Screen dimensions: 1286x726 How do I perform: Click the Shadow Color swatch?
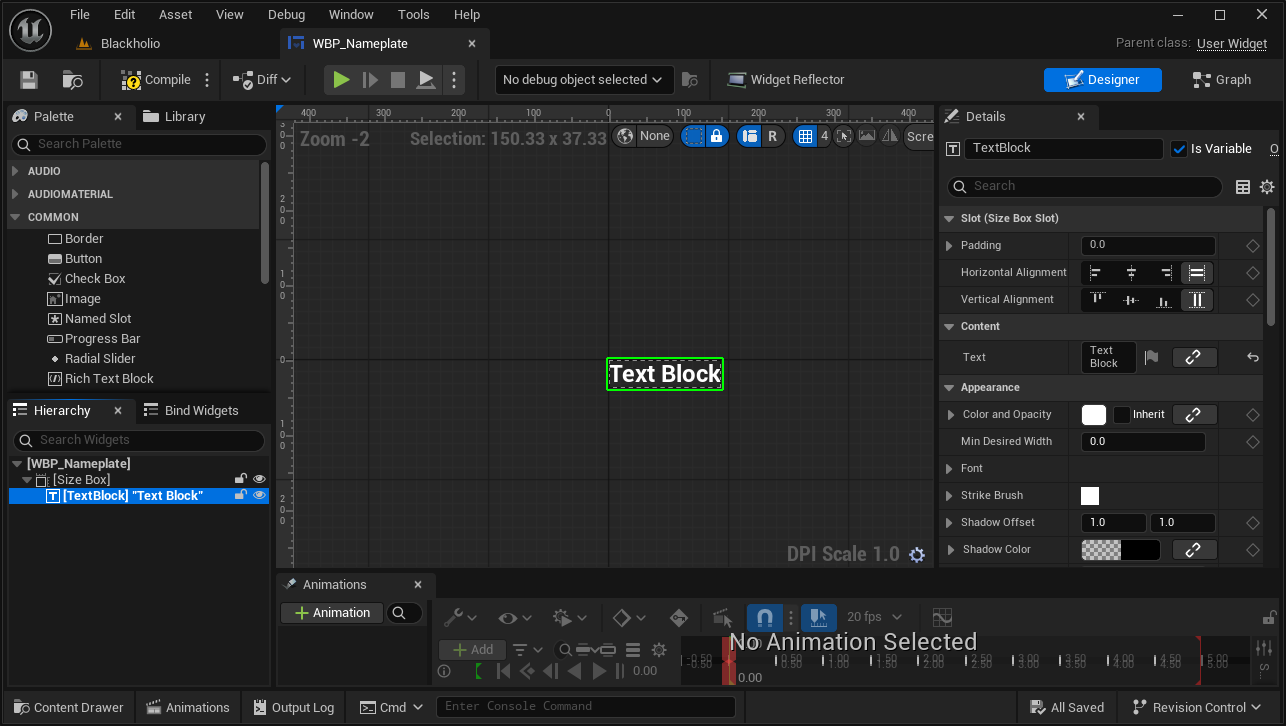(1120, 550)
